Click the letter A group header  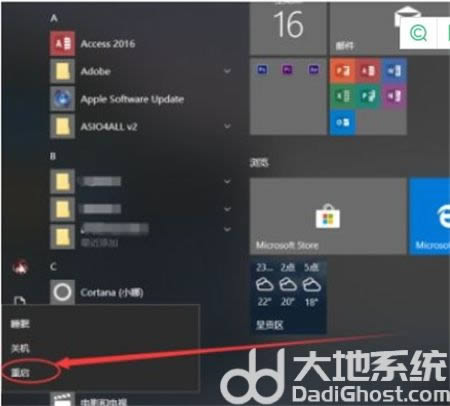(x=54, y=18)
